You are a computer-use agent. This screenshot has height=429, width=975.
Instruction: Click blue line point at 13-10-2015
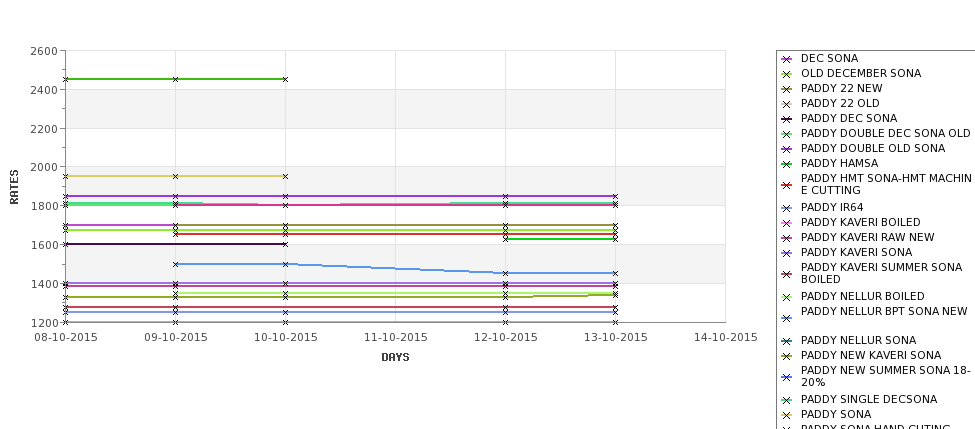616,274
